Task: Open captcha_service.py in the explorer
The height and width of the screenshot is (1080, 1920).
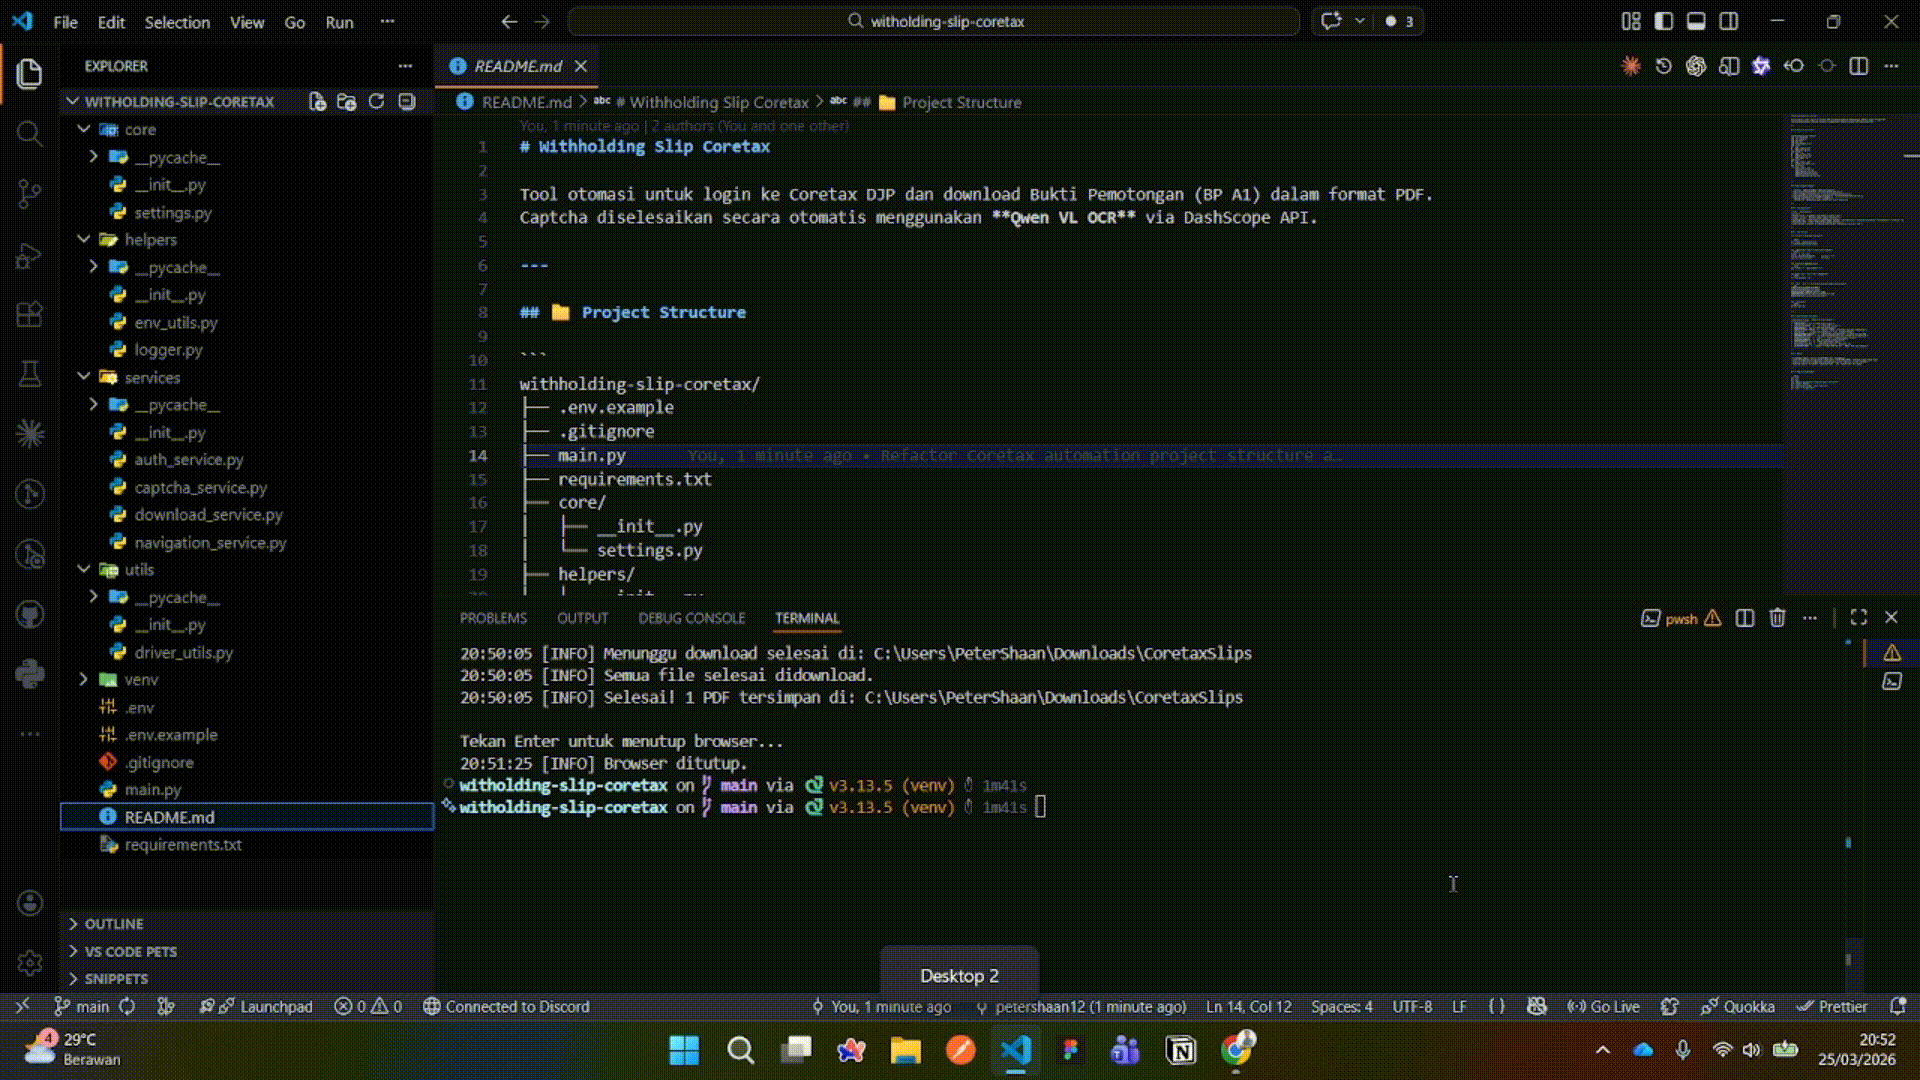Action: point(200,487)
